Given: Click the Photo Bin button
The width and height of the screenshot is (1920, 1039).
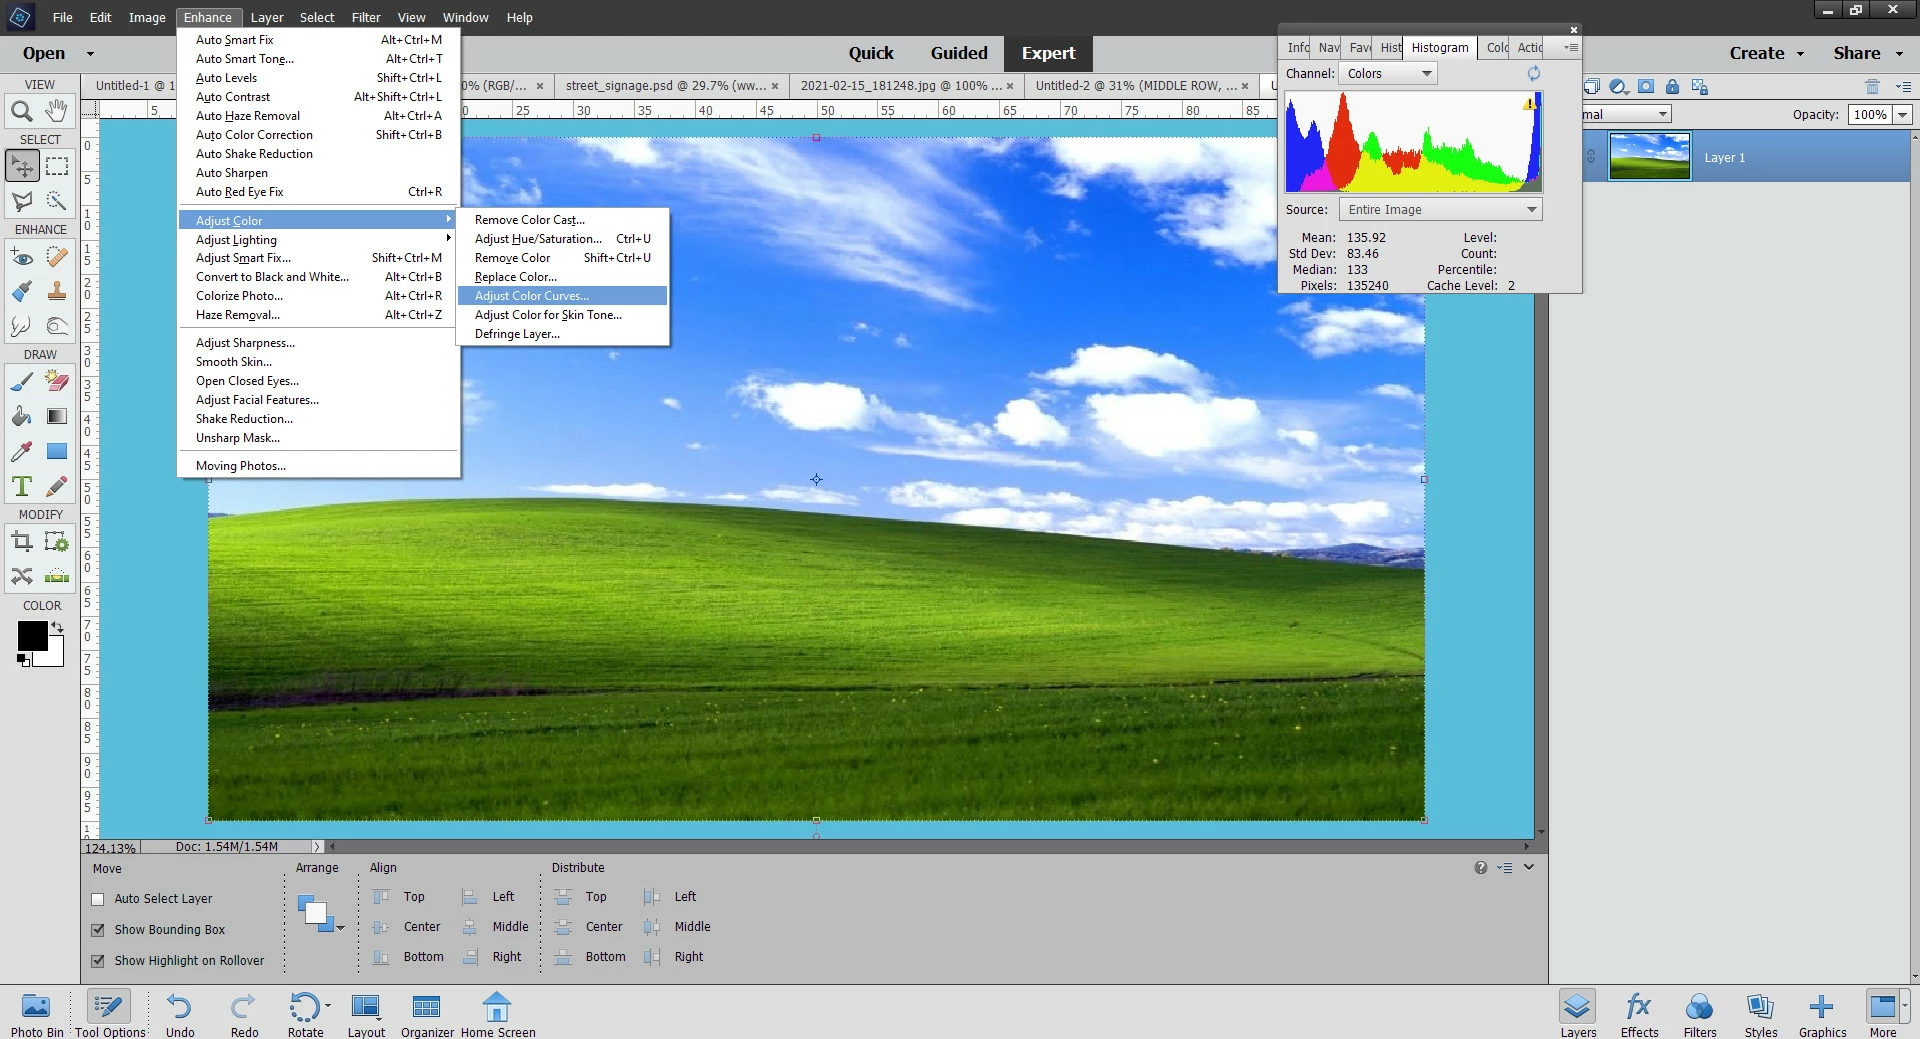Looking at the screenshot, I should click(37, 1014).
